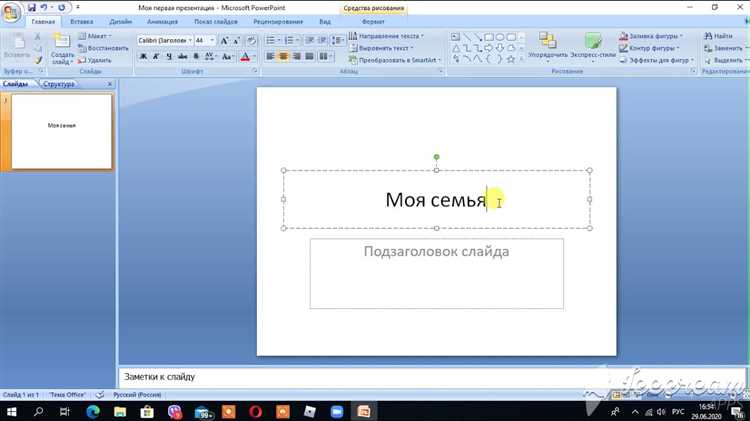Decrease font size with the small A
Image resolution: width=750 pixels, height=421 pixels.
click(236, 41)
